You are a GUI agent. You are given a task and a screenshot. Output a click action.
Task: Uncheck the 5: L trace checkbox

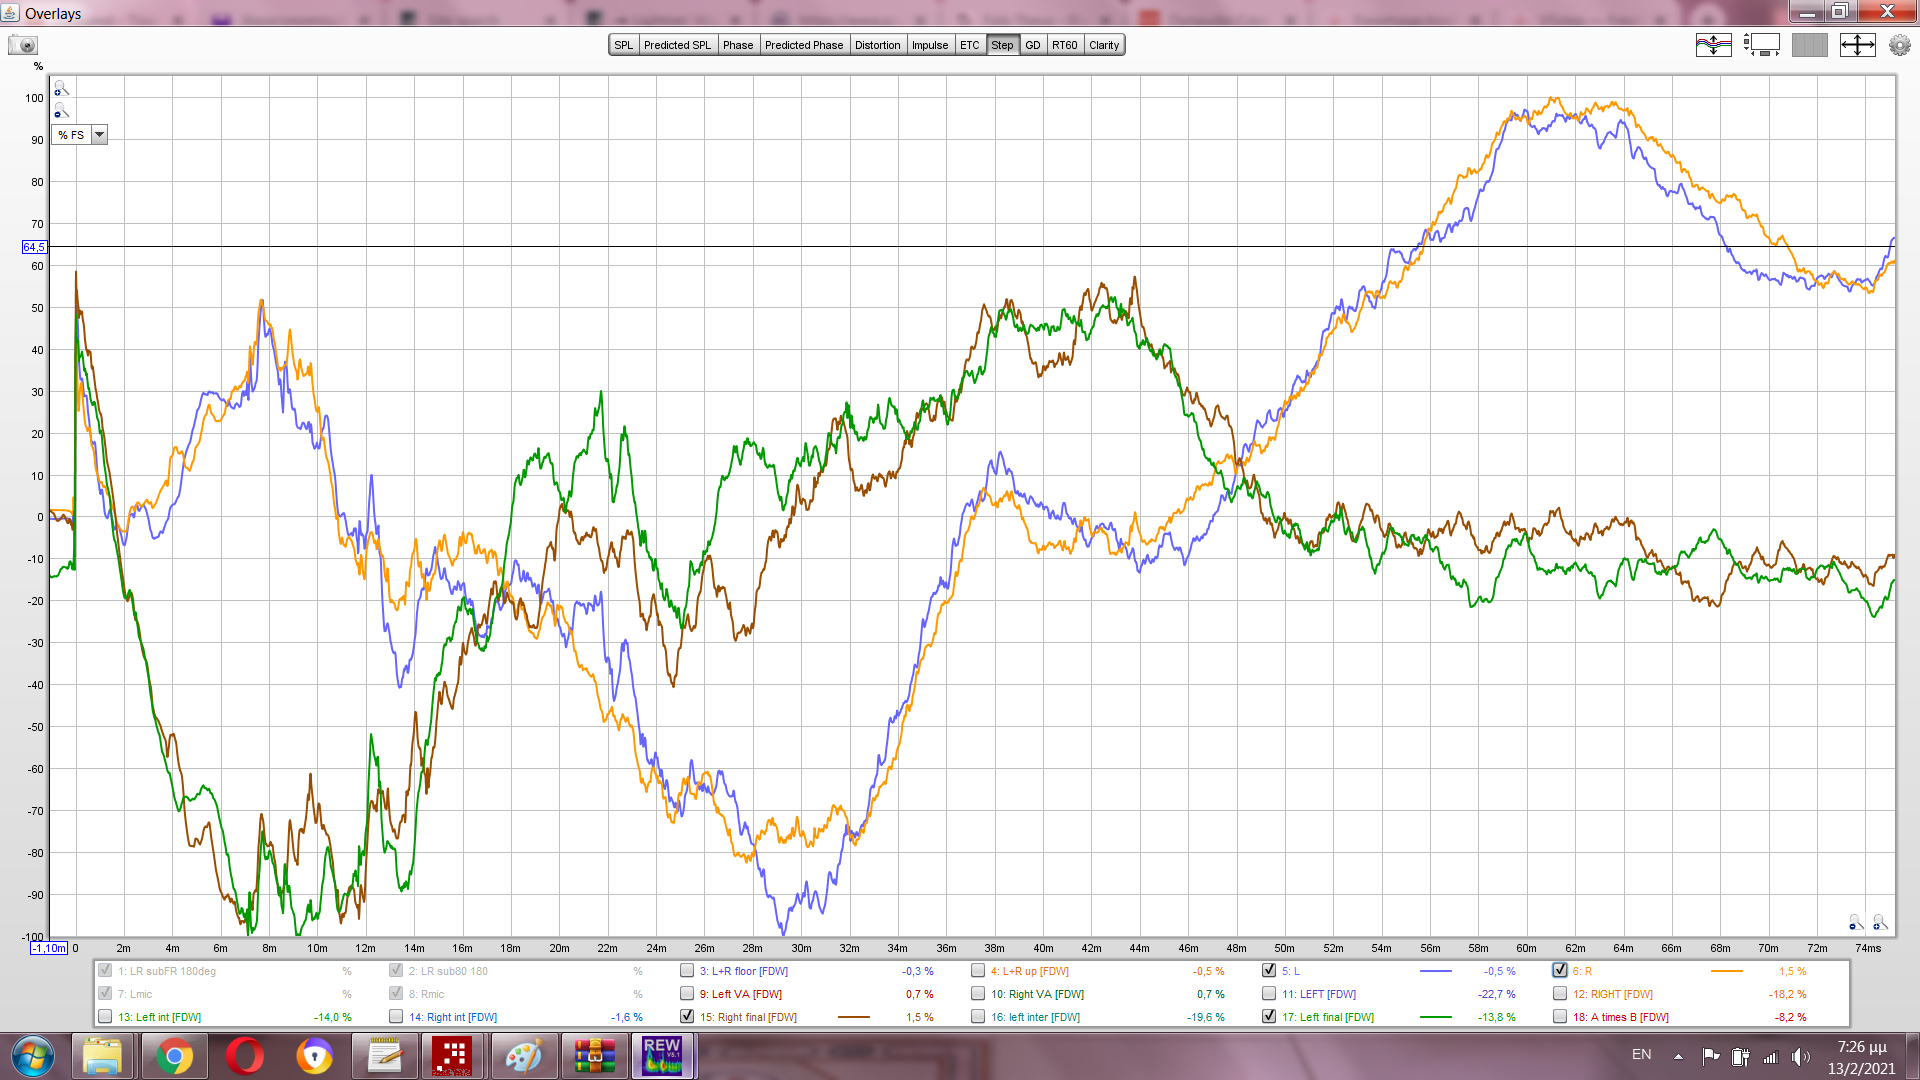click(x=1269, y=970)
